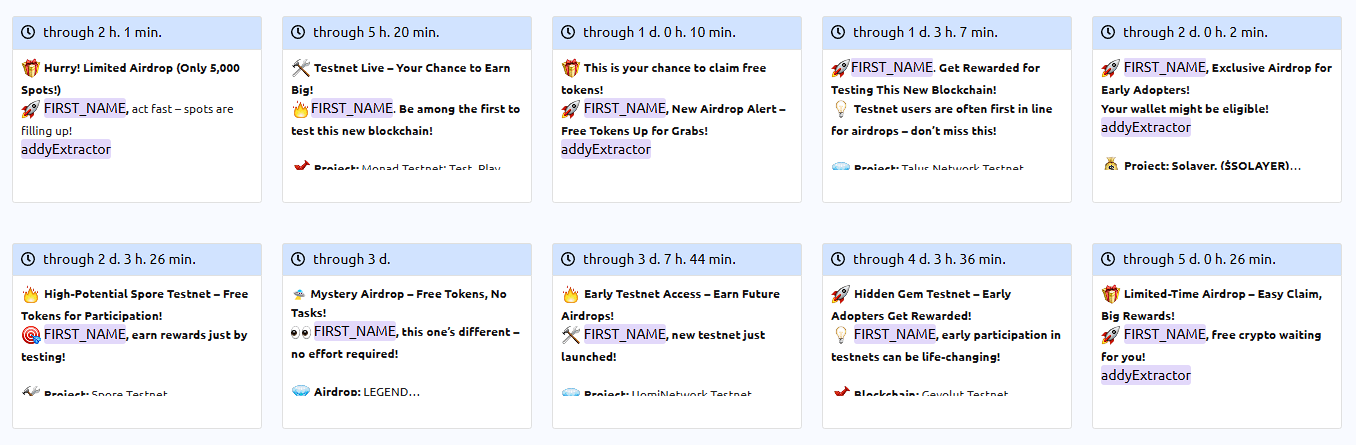Click the money bag emoji next to "Project: Solayer"
Image resolution: width=1356 pixels, height=445 pixels.
click(1110, 165)
